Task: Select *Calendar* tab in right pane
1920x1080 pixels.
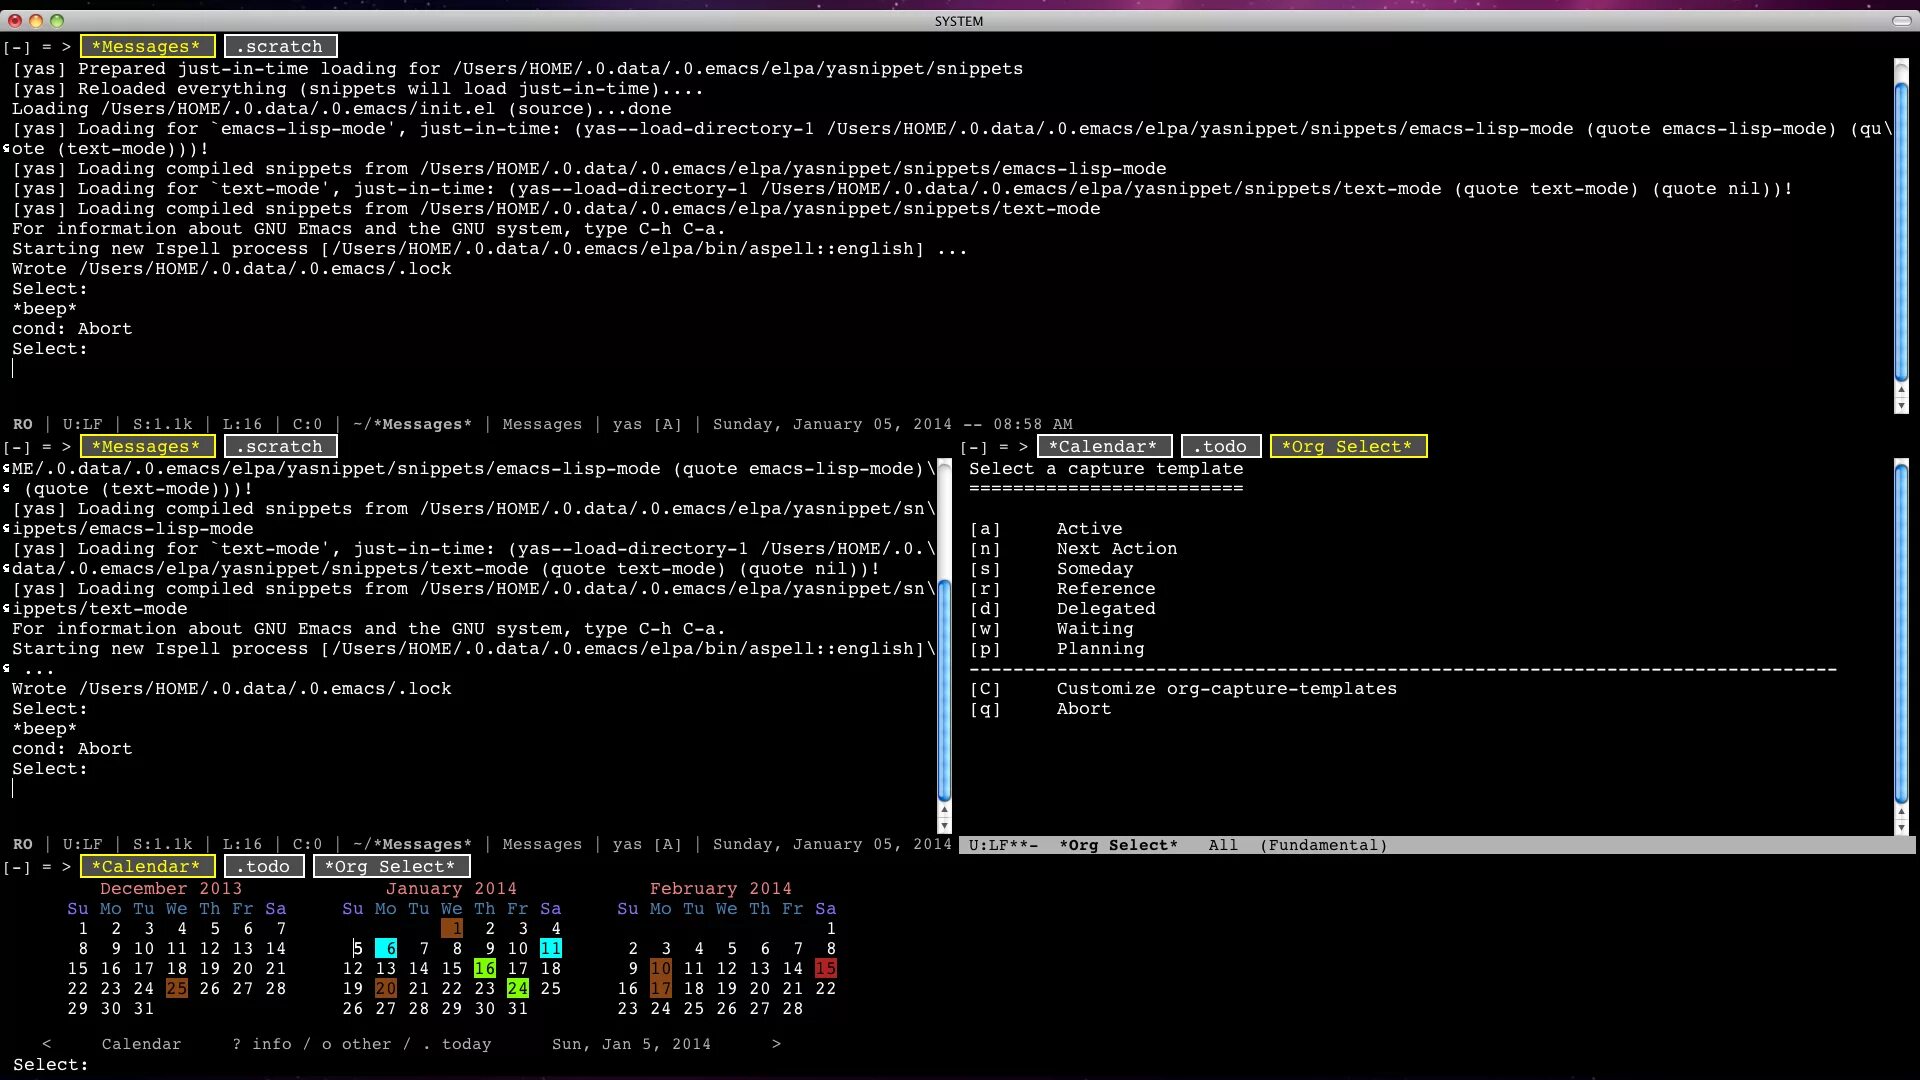Action: pos(1103,446)
